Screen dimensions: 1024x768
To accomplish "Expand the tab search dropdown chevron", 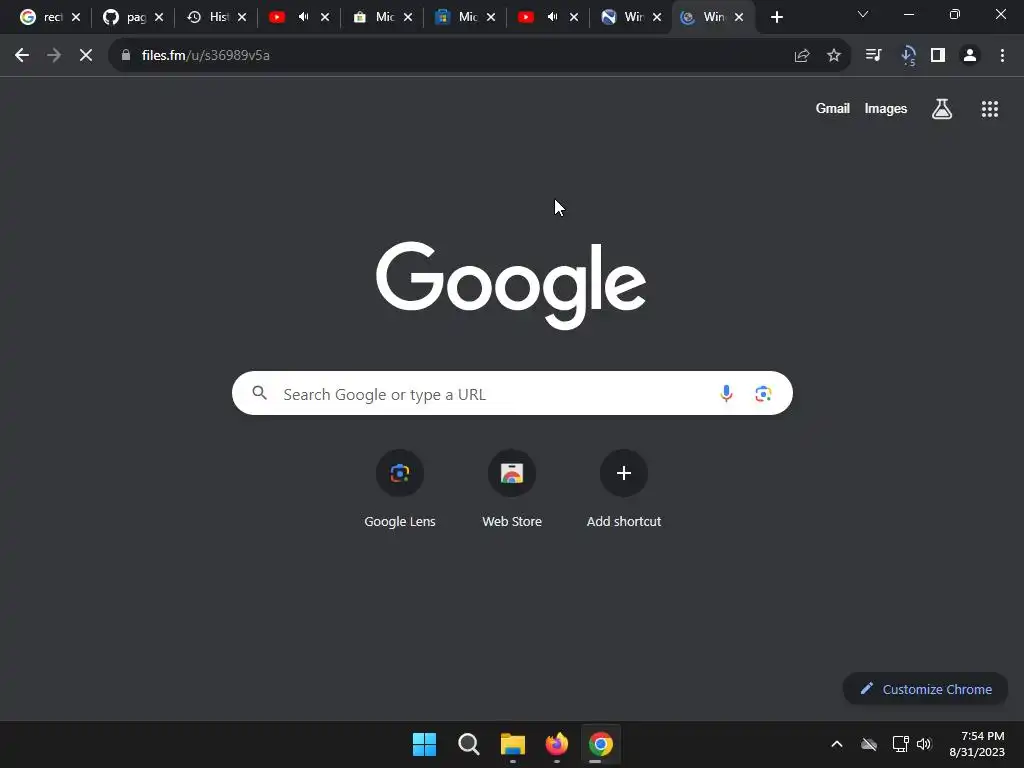I will pyautogui.click(x=863, y=14).
